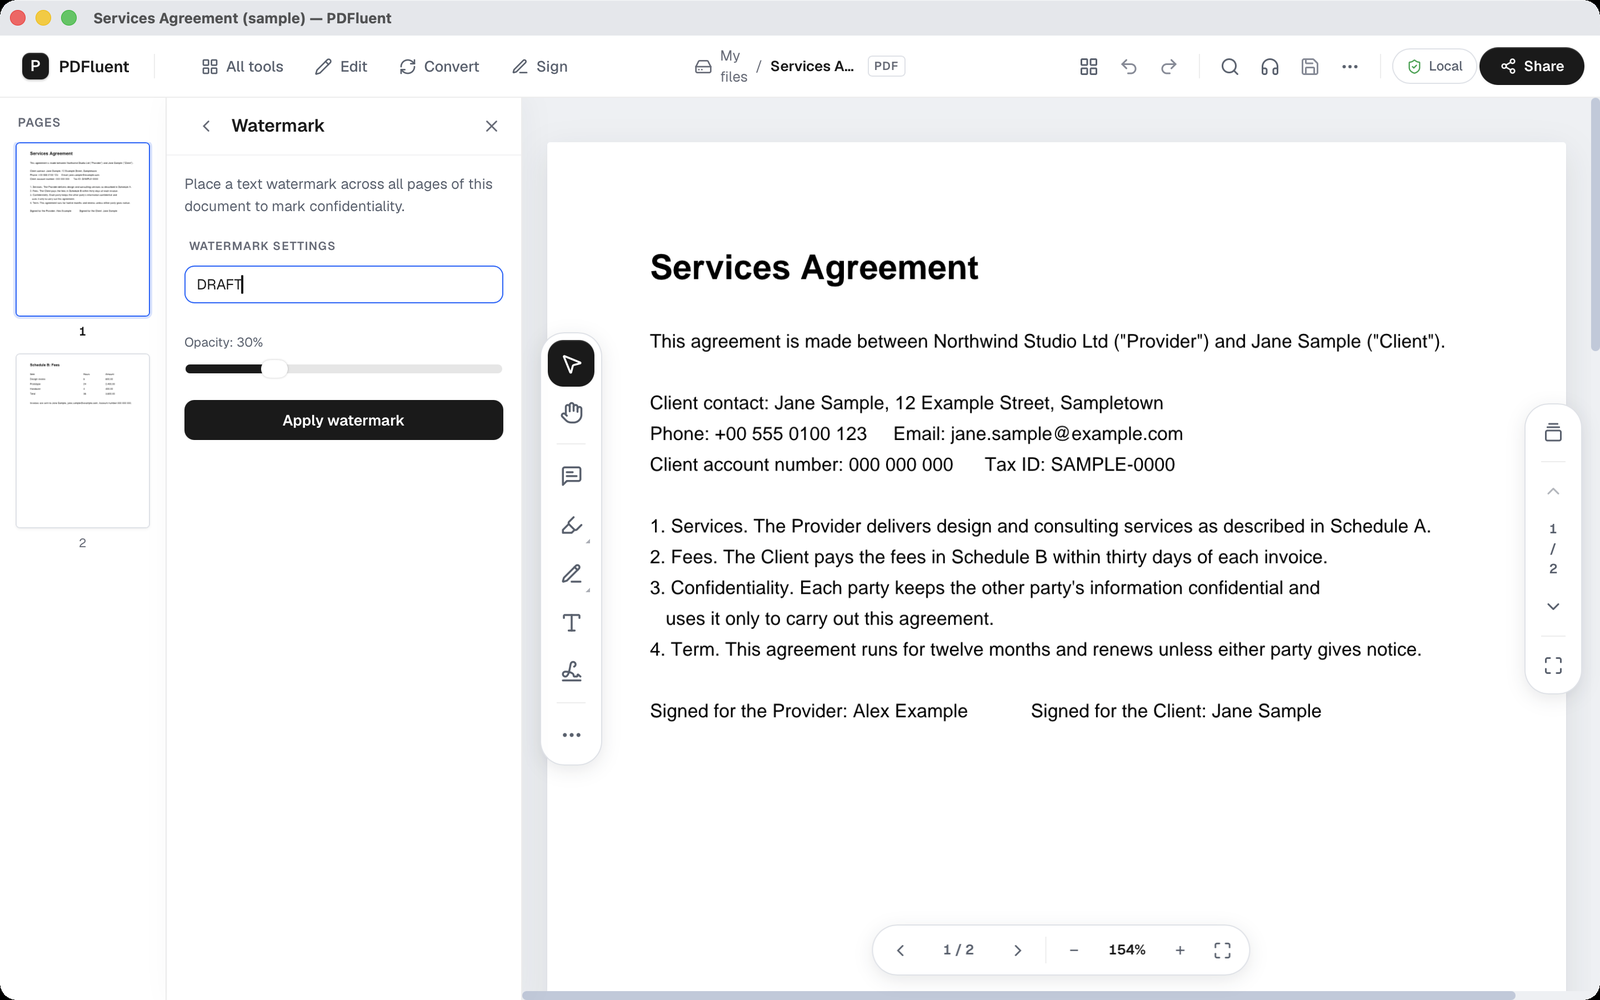Click Apply watermark button
This screenshot has height=1000, width=1600.
point(343,420)
